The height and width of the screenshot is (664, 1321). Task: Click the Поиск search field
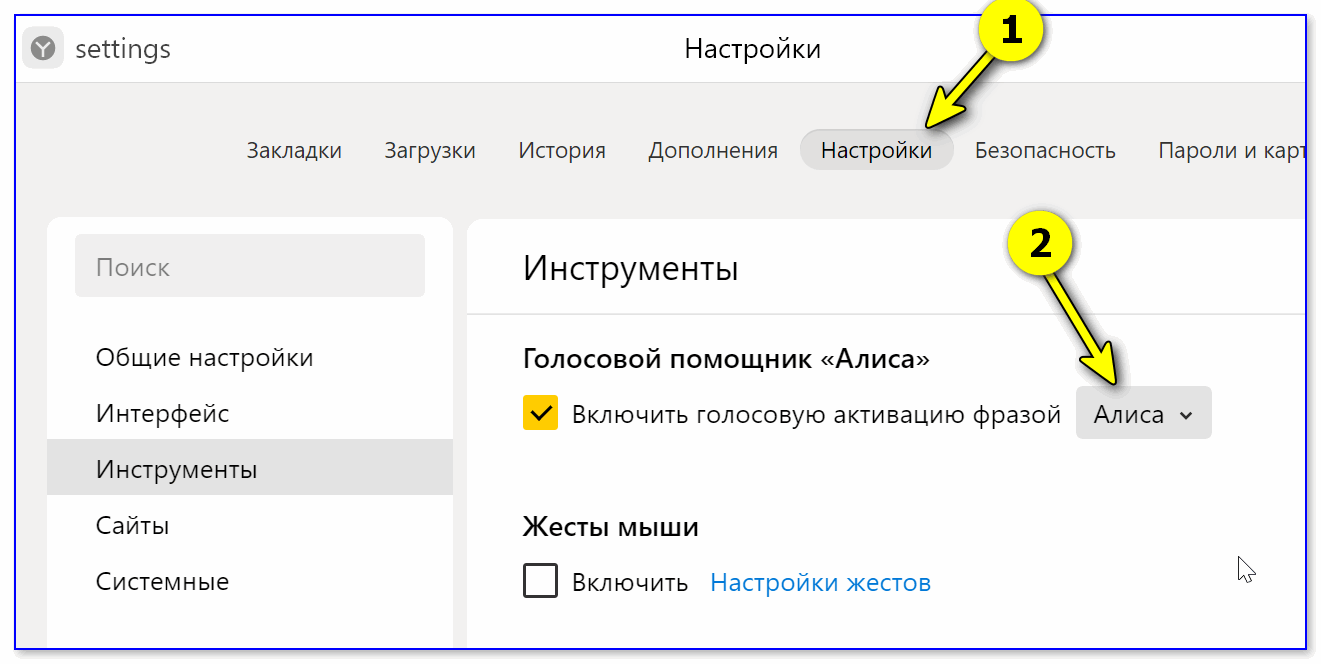[x=250, y=266]
